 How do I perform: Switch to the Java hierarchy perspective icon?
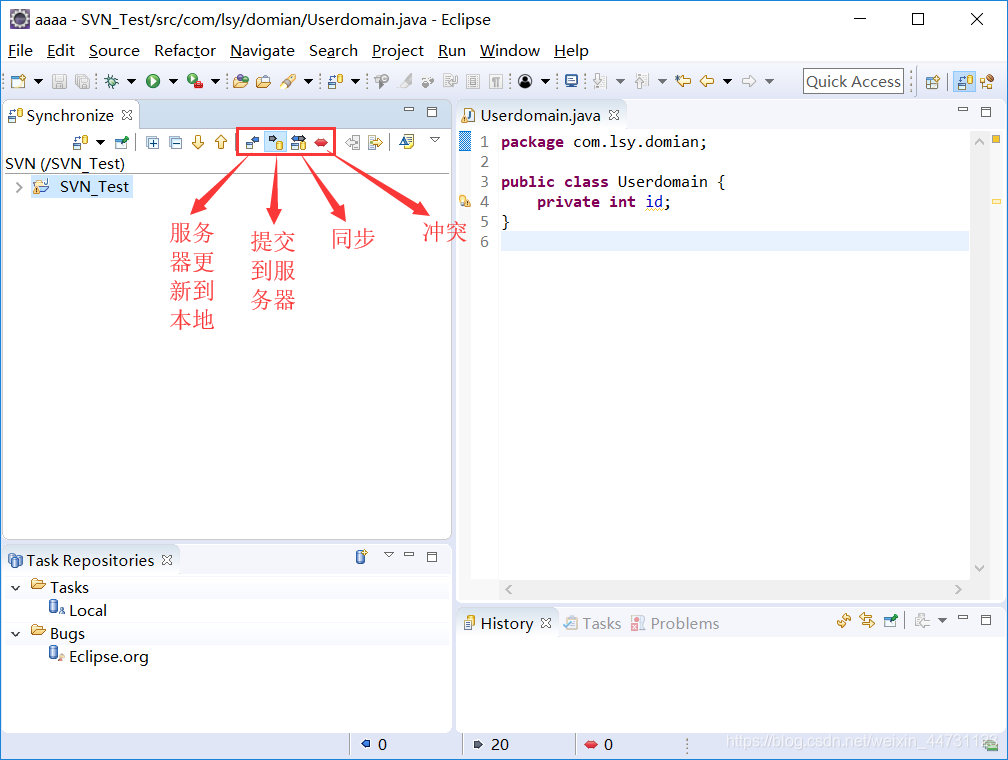click(987, 82)
